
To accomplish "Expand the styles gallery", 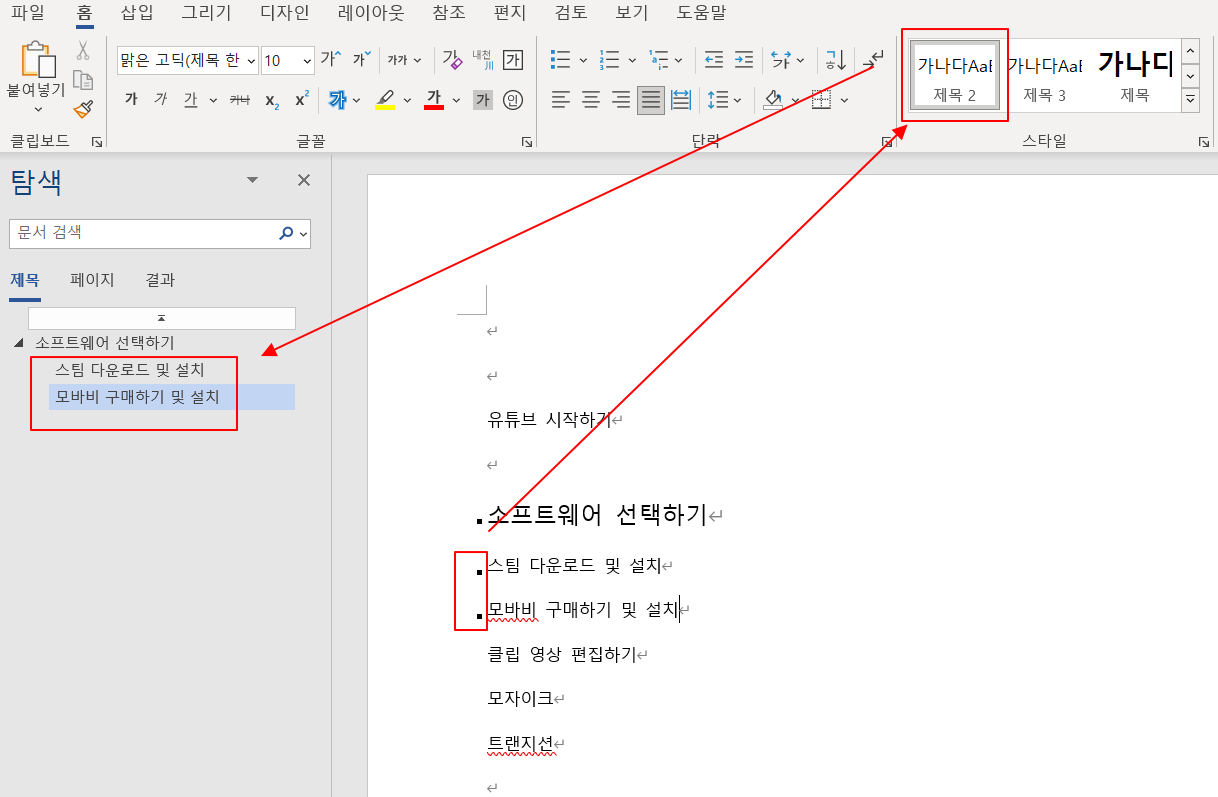I will (1190, 99).
